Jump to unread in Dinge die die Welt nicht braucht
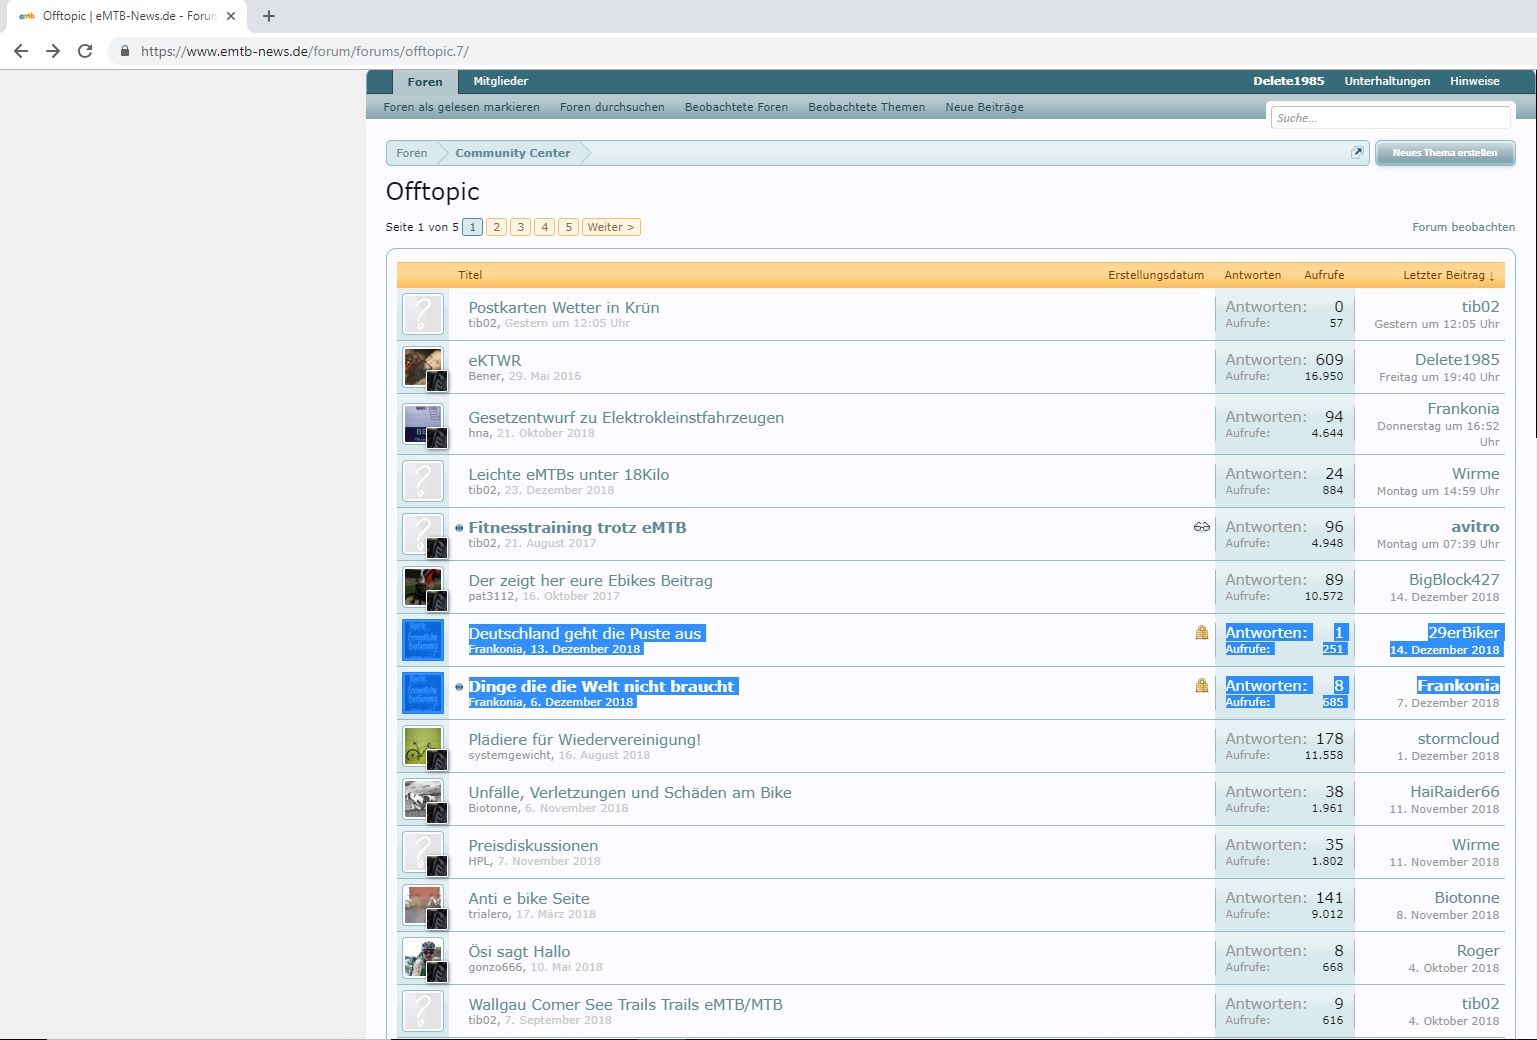1537x1040 pixels. [459, 687]
